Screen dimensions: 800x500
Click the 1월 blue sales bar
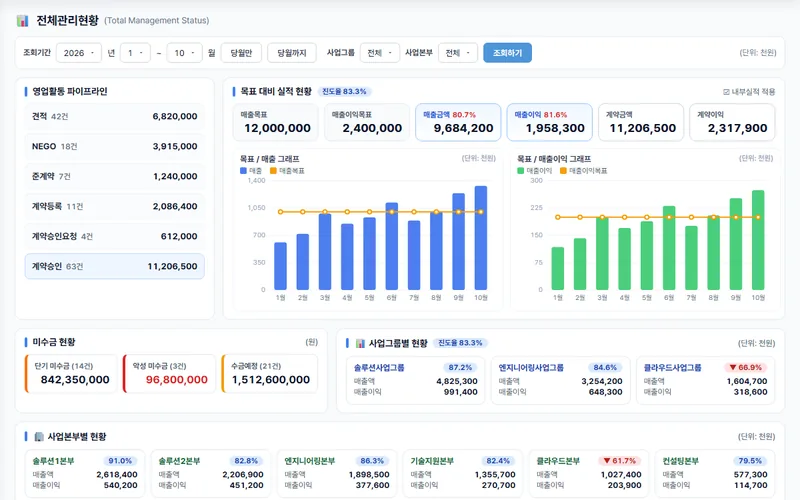280,266
